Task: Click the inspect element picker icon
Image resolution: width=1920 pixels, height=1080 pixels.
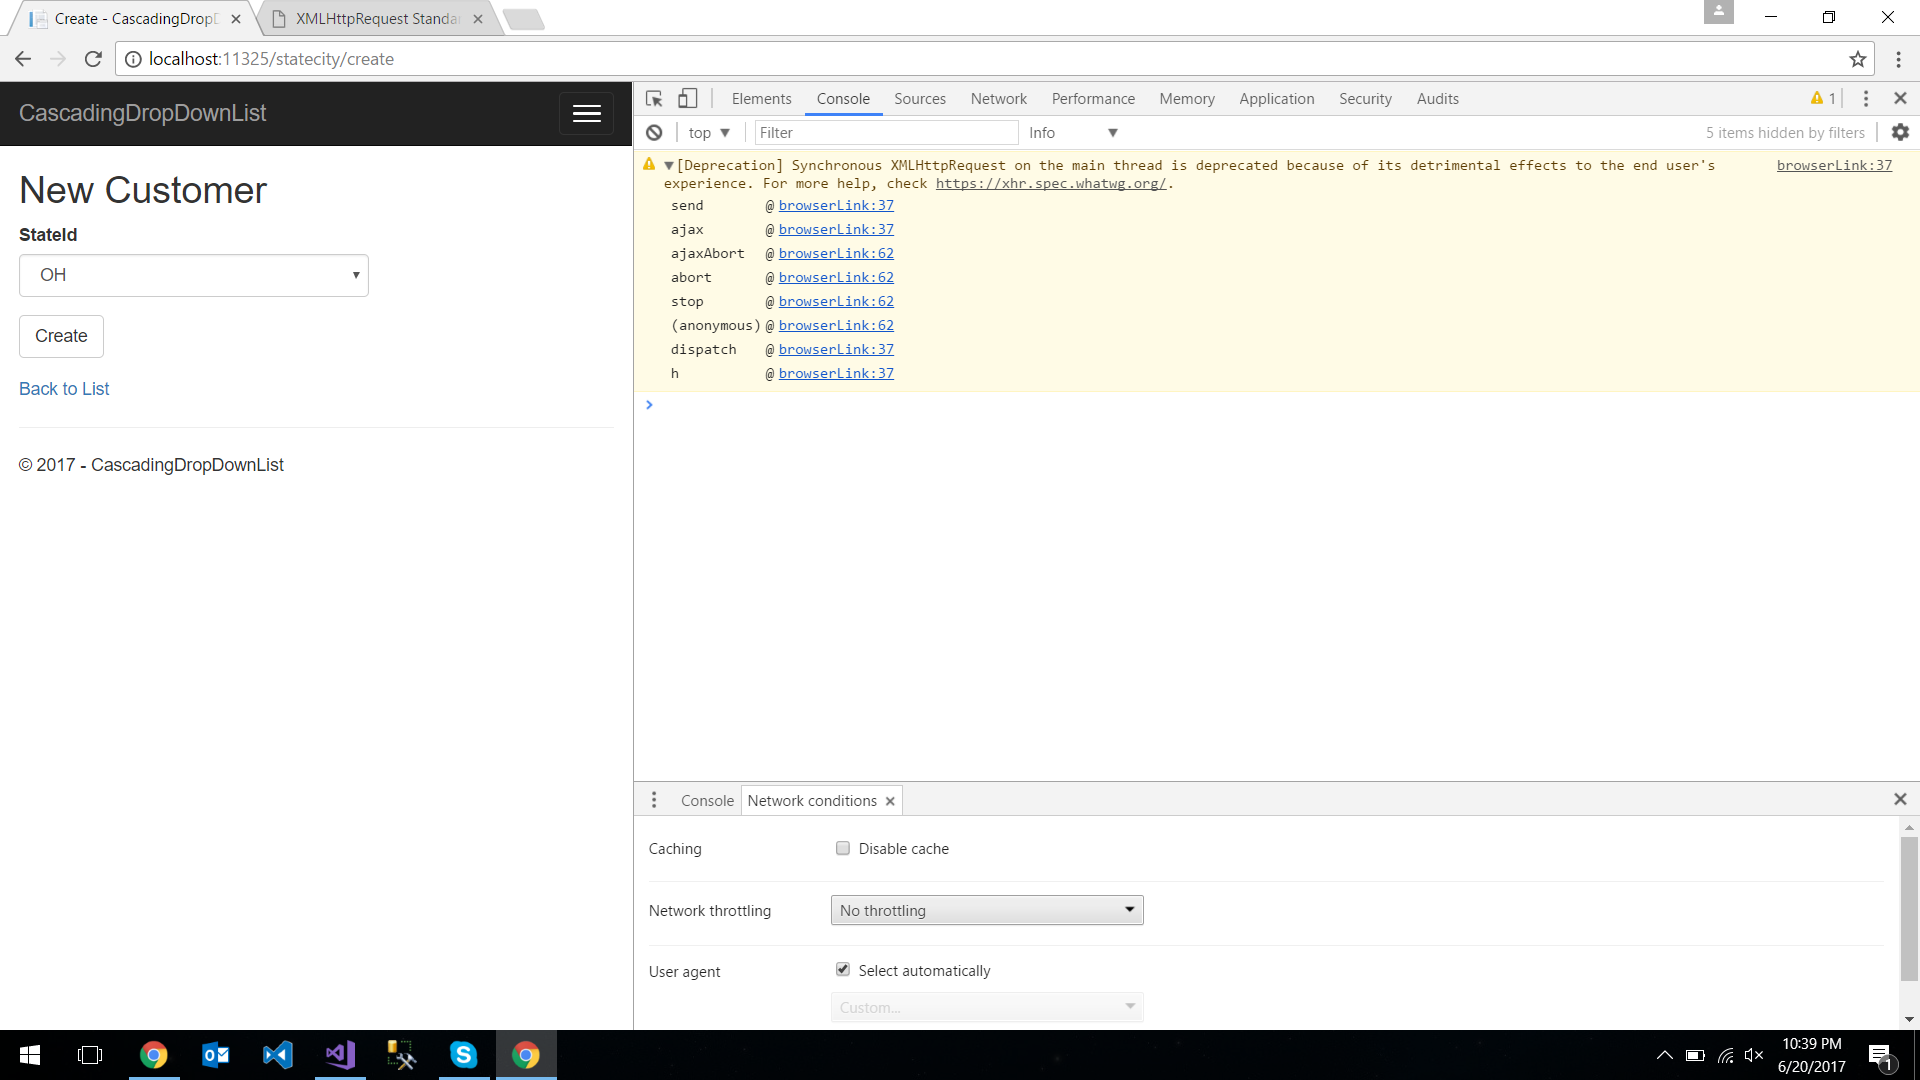Action: 654,98
